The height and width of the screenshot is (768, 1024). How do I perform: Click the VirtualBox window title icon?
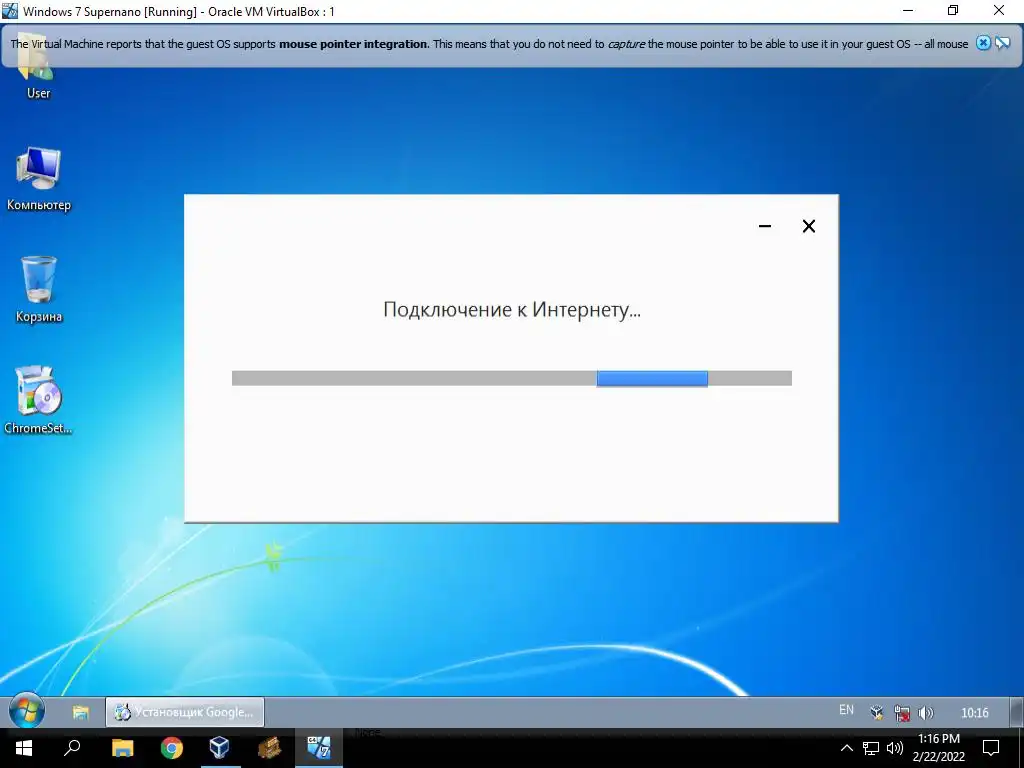pyautogui.click(x=10, y=10)
